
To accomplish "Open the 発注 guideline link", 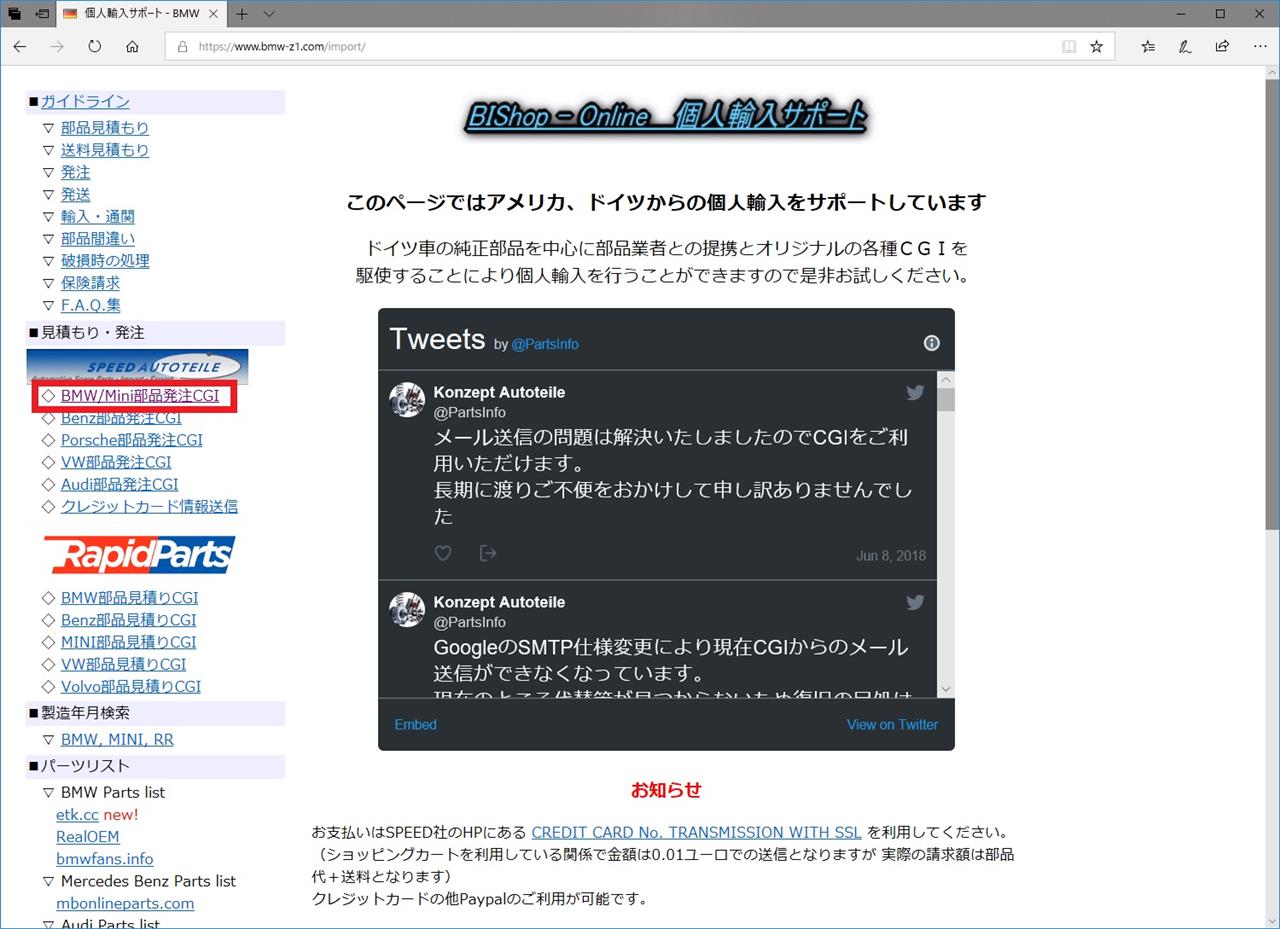I will pos(76,172).
